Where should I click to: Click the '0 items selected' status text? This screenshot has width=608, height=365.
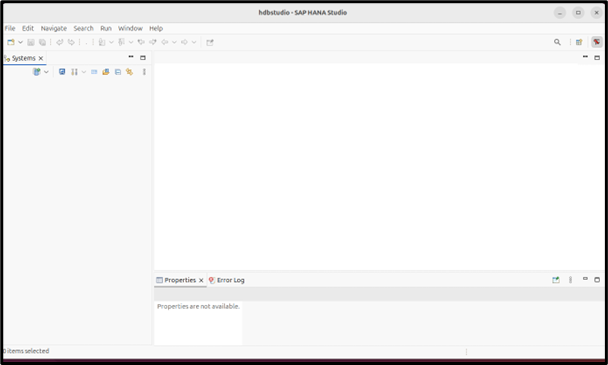[26, 351]
